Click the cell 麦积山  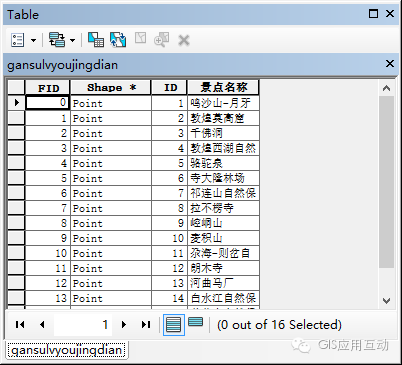click(223, 238)
